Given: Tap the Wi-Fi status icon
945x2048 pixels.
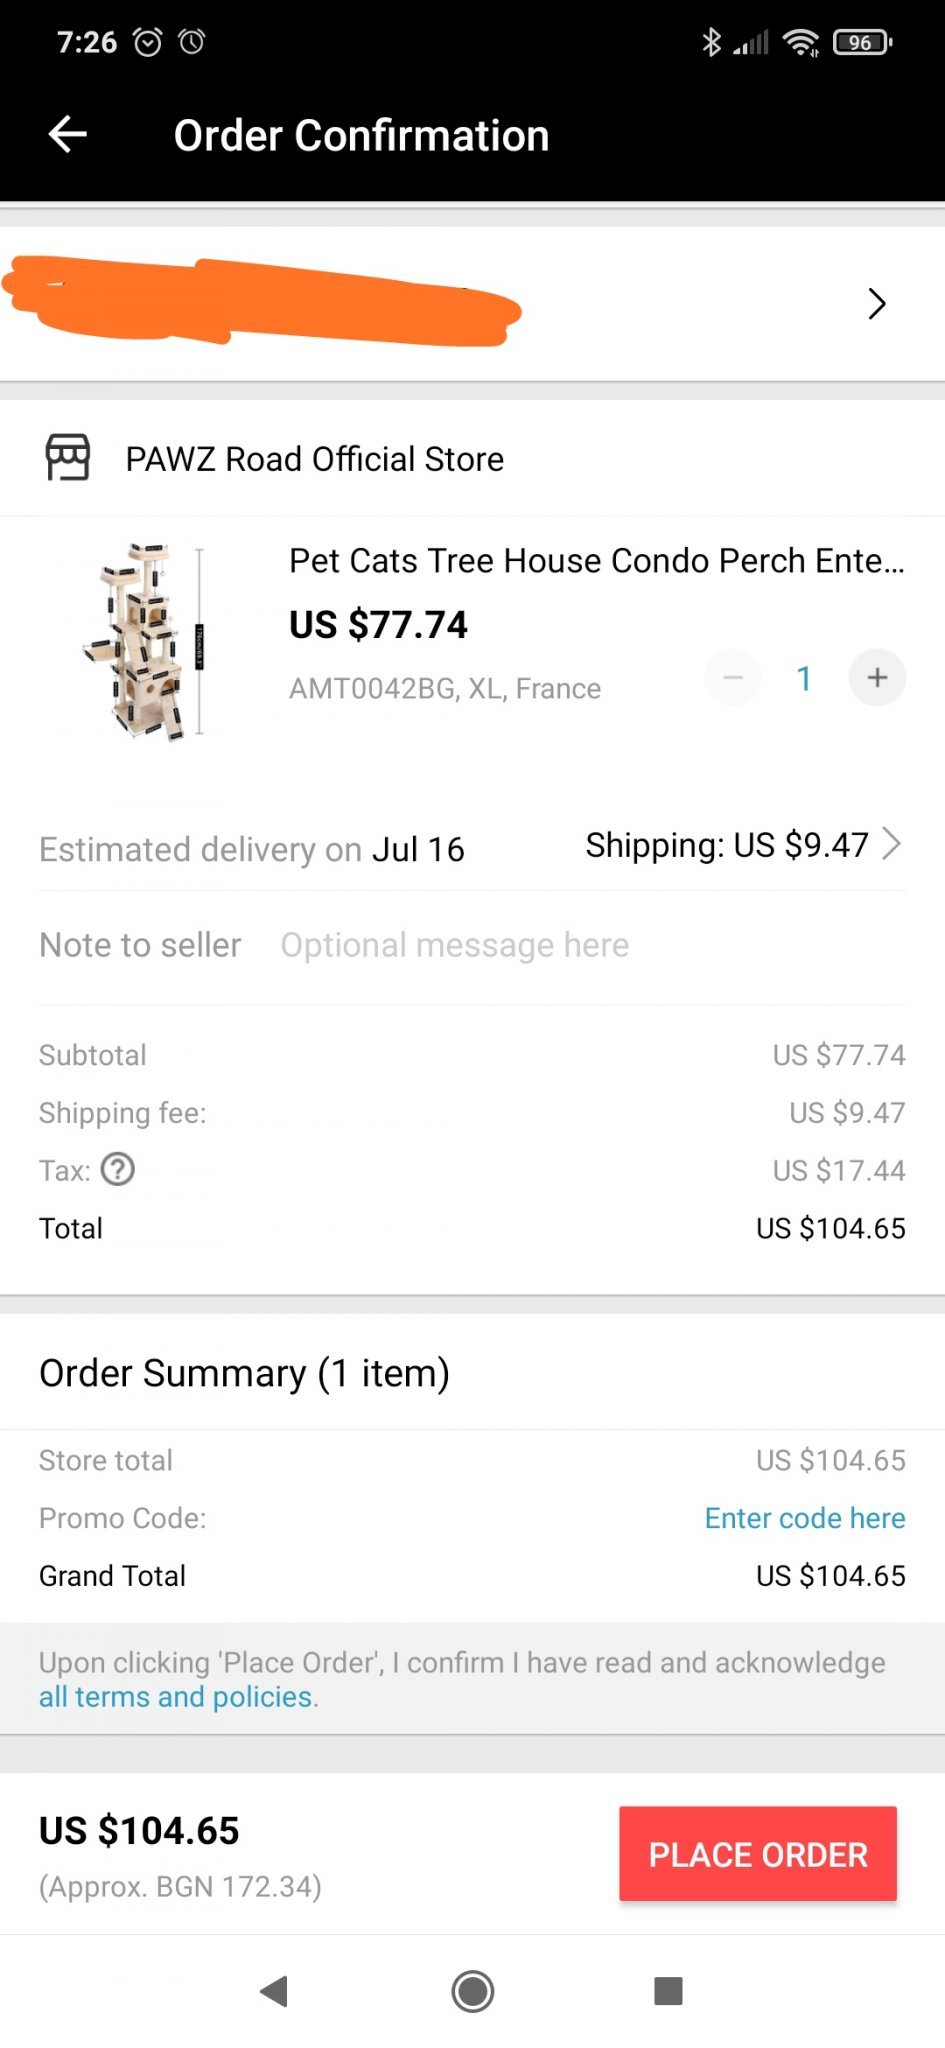Looking at the screenshot, I should [x=800, y=42].
